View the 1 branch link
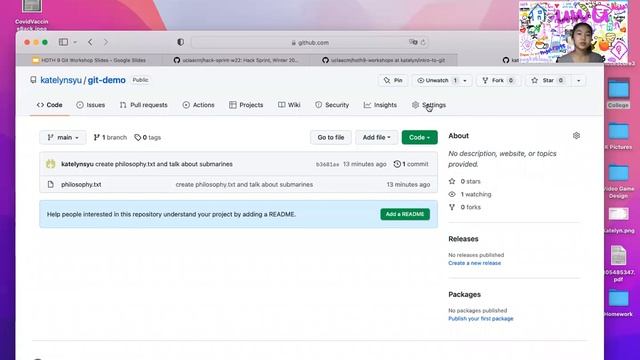The height and width of the screenshot is (360, 640). [110, 138]
